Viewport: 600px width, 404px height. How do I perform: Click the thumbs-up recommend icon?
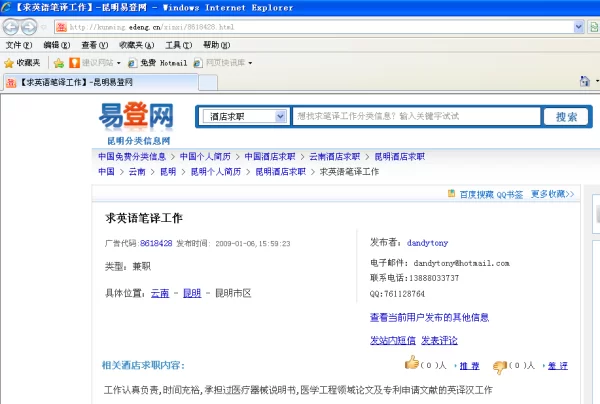pyautogui.click(x=410, y=365)
